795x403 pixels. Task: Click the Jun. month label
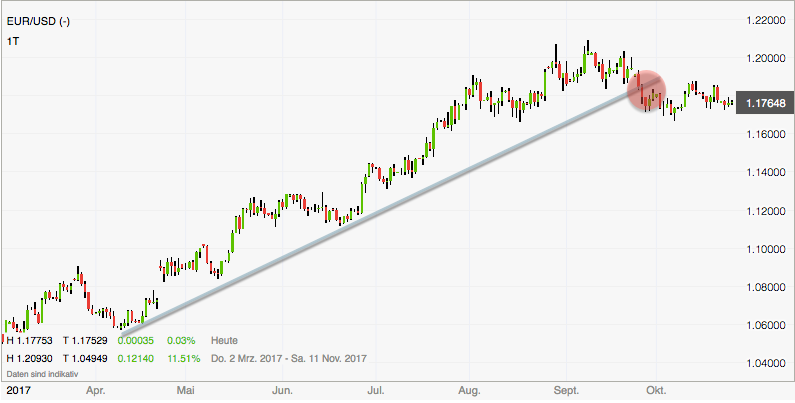282,391
